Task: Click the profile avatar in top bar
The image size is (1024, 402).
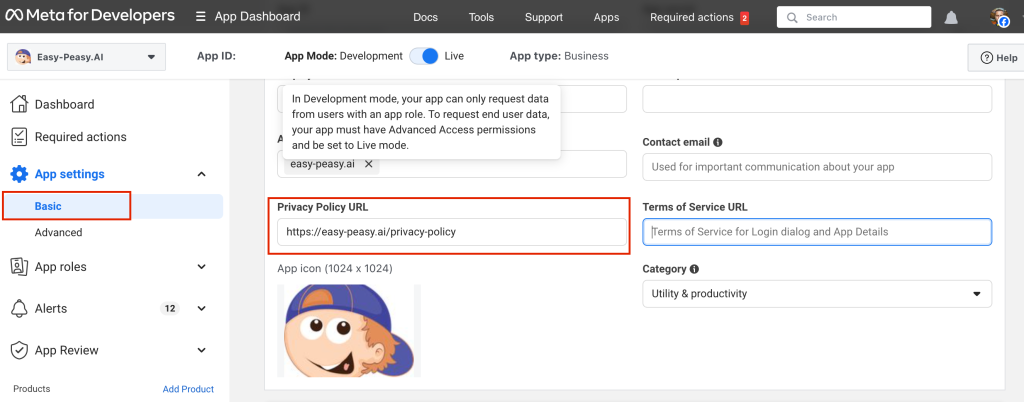Action: tap(1000, 17)
